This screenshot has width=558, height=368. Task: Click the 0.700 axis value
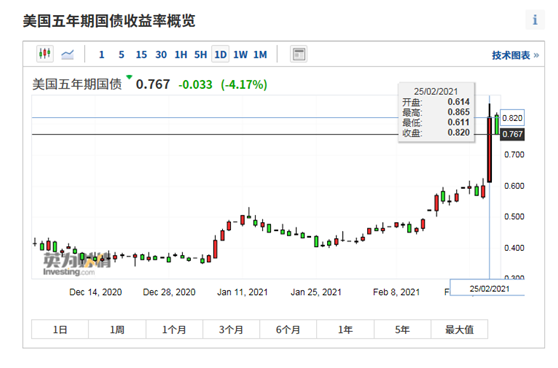pos(514,155)
